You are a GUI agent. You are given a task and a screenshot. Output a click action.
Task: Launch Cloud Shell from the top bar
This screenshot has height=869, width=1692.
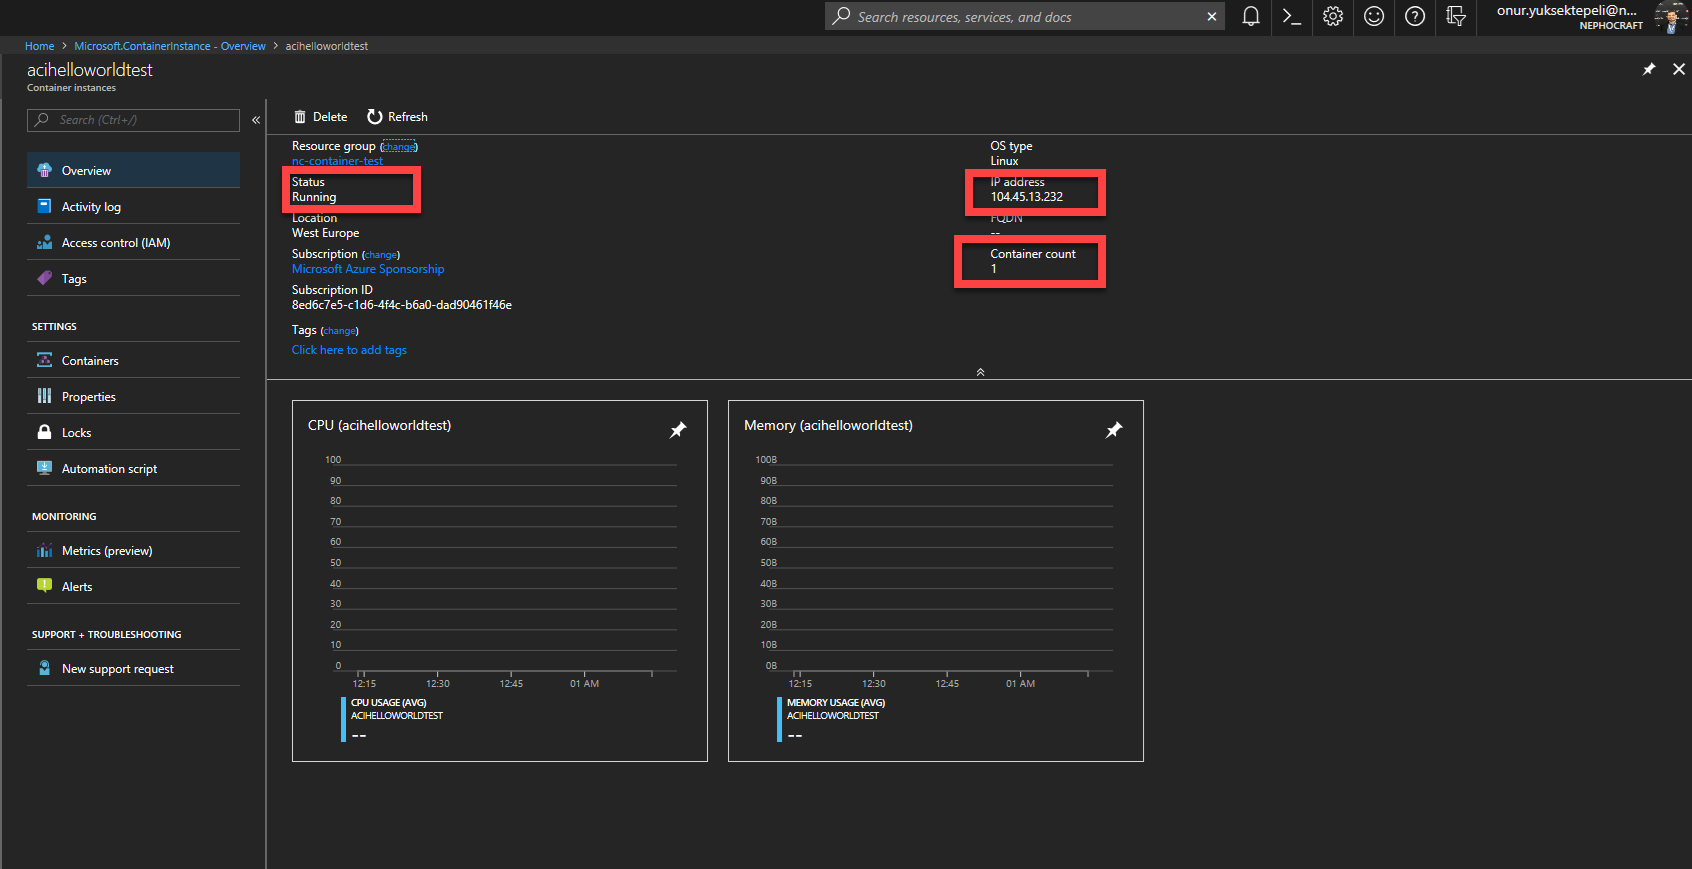[x=1292, y=16]
